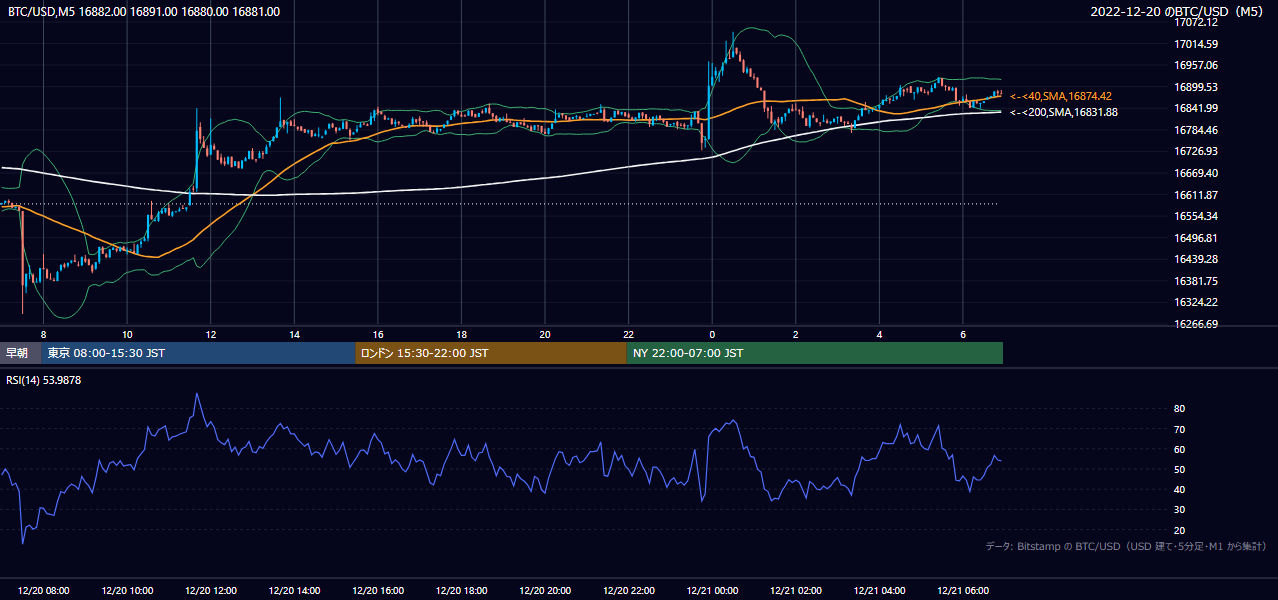This screenshot has width=1278, height=600.
Task: Click the '2022-12-20 のBTC/USD (M5)' chart title
Action: (x=1179, y=12)
